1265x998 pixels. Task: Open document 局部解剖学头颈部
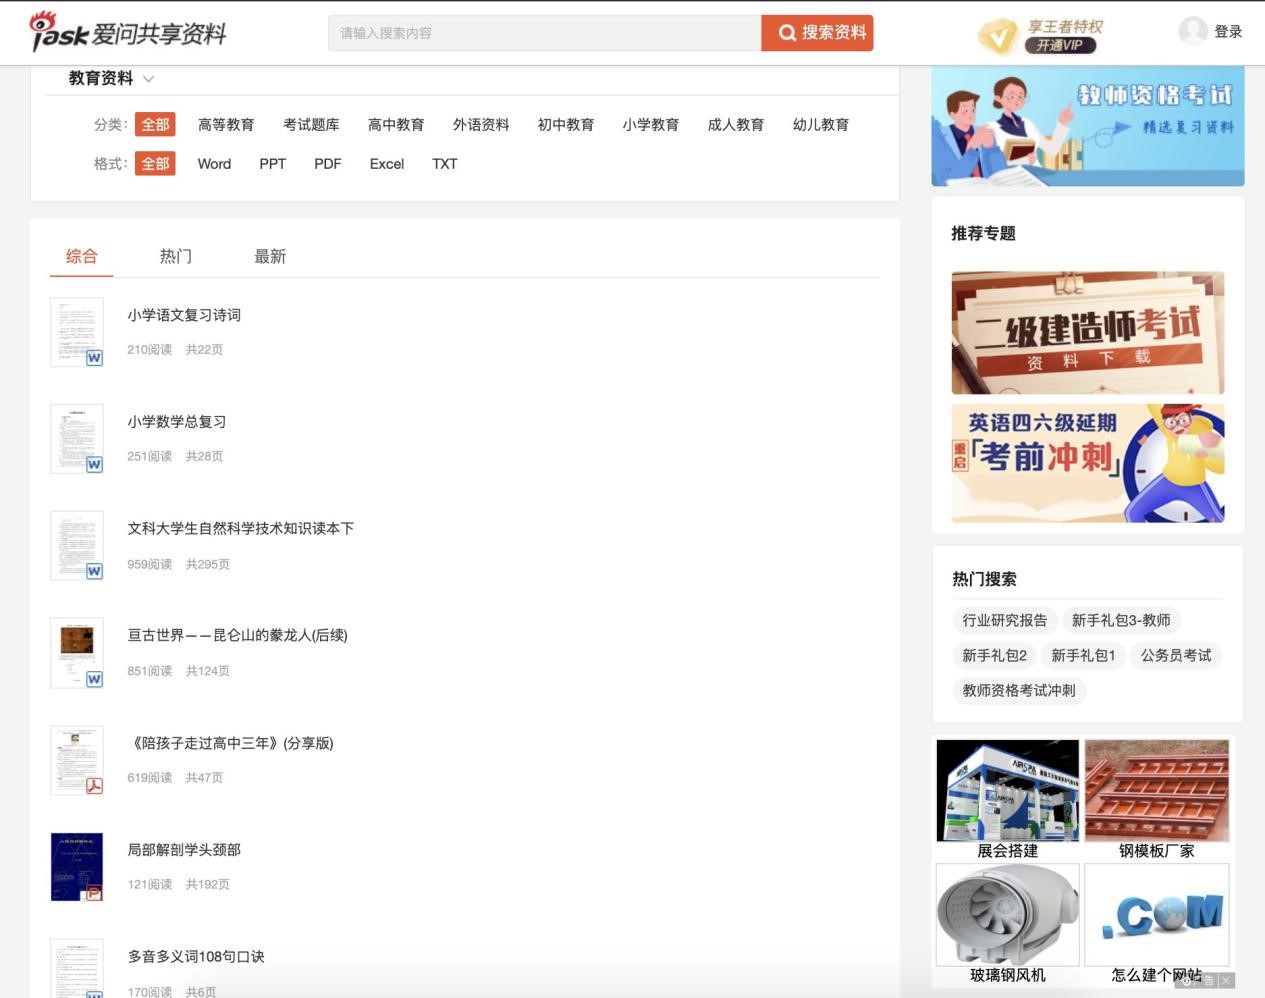click(x=184, y=850)
